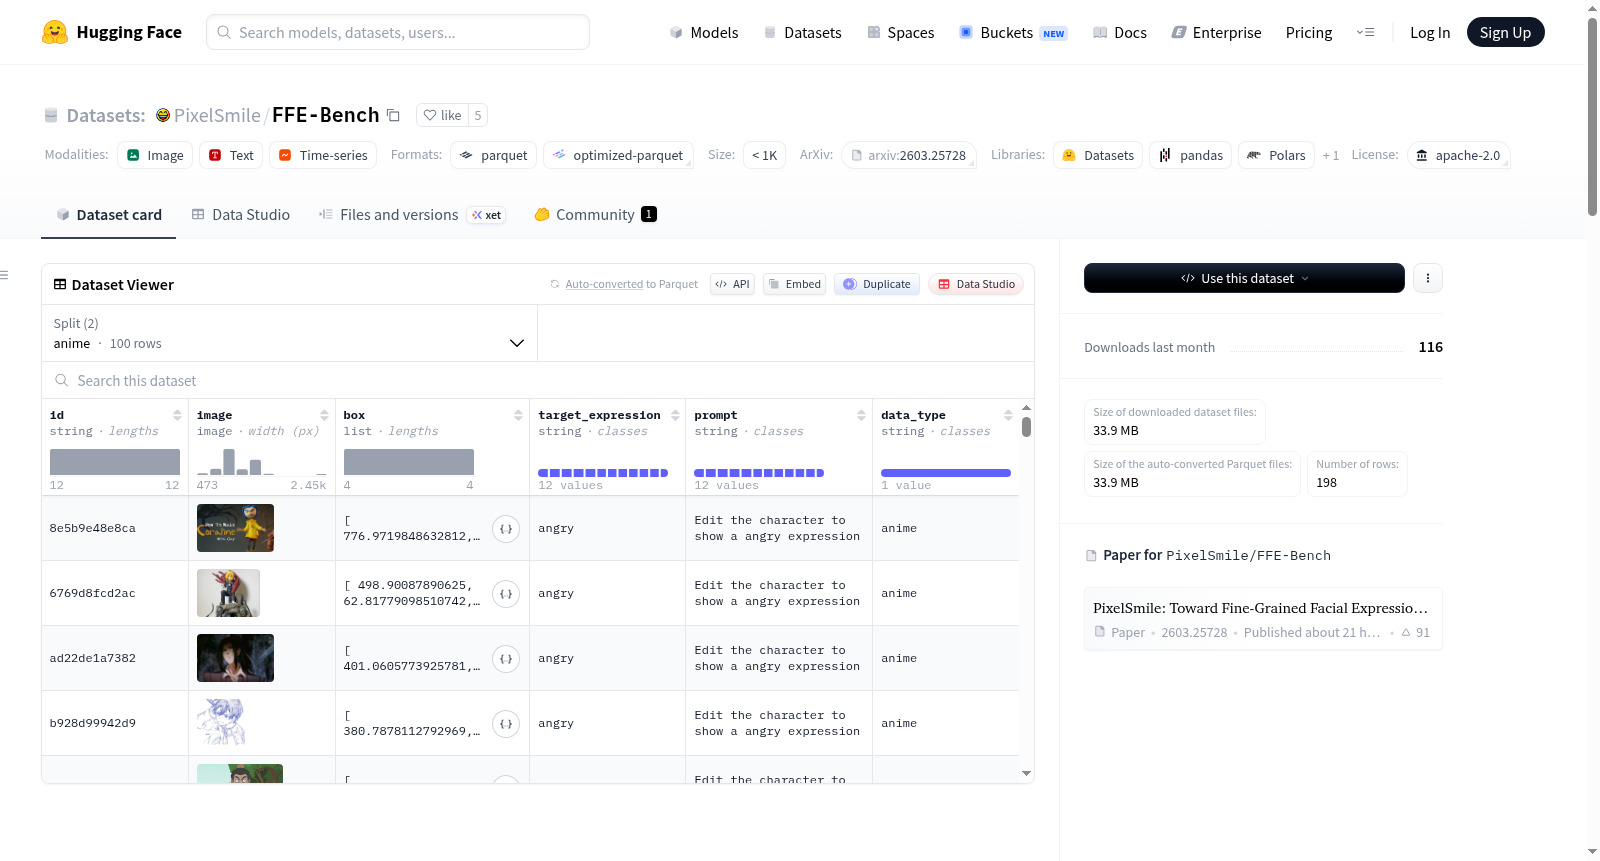Expand the box JSON for row ad22de1a7382
This screenshot has height=861, width=1600.
coord(506,658)
